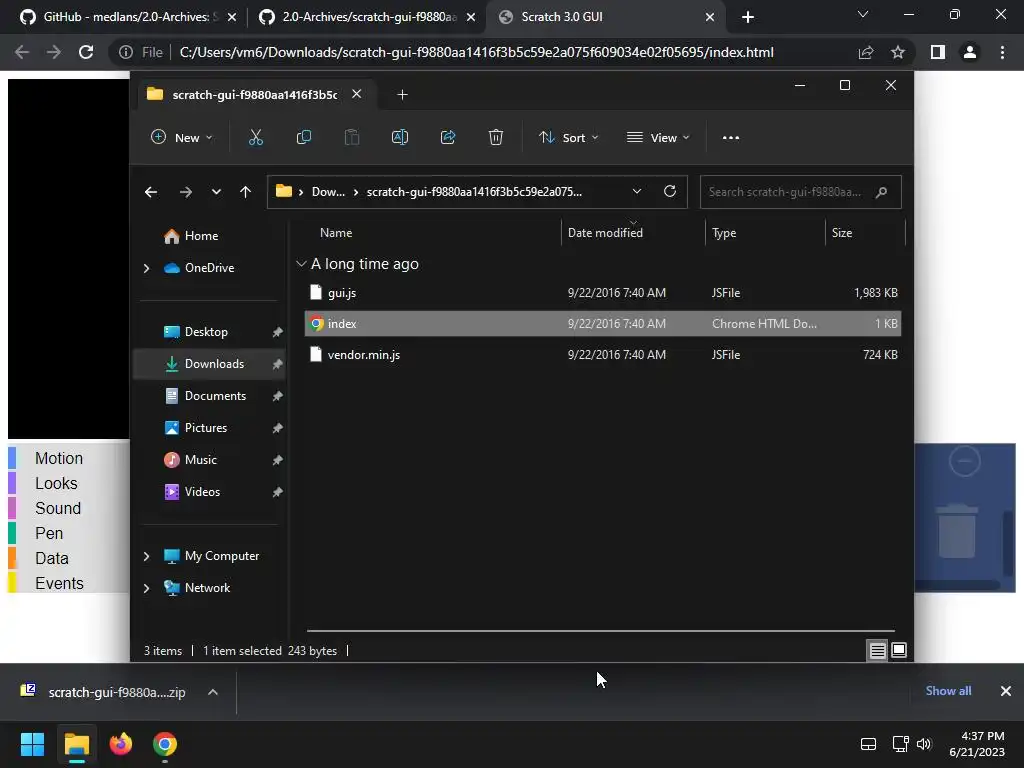Add a new Explorer tab
Viewport: 1024px width, 768px height.
[402, 95]
